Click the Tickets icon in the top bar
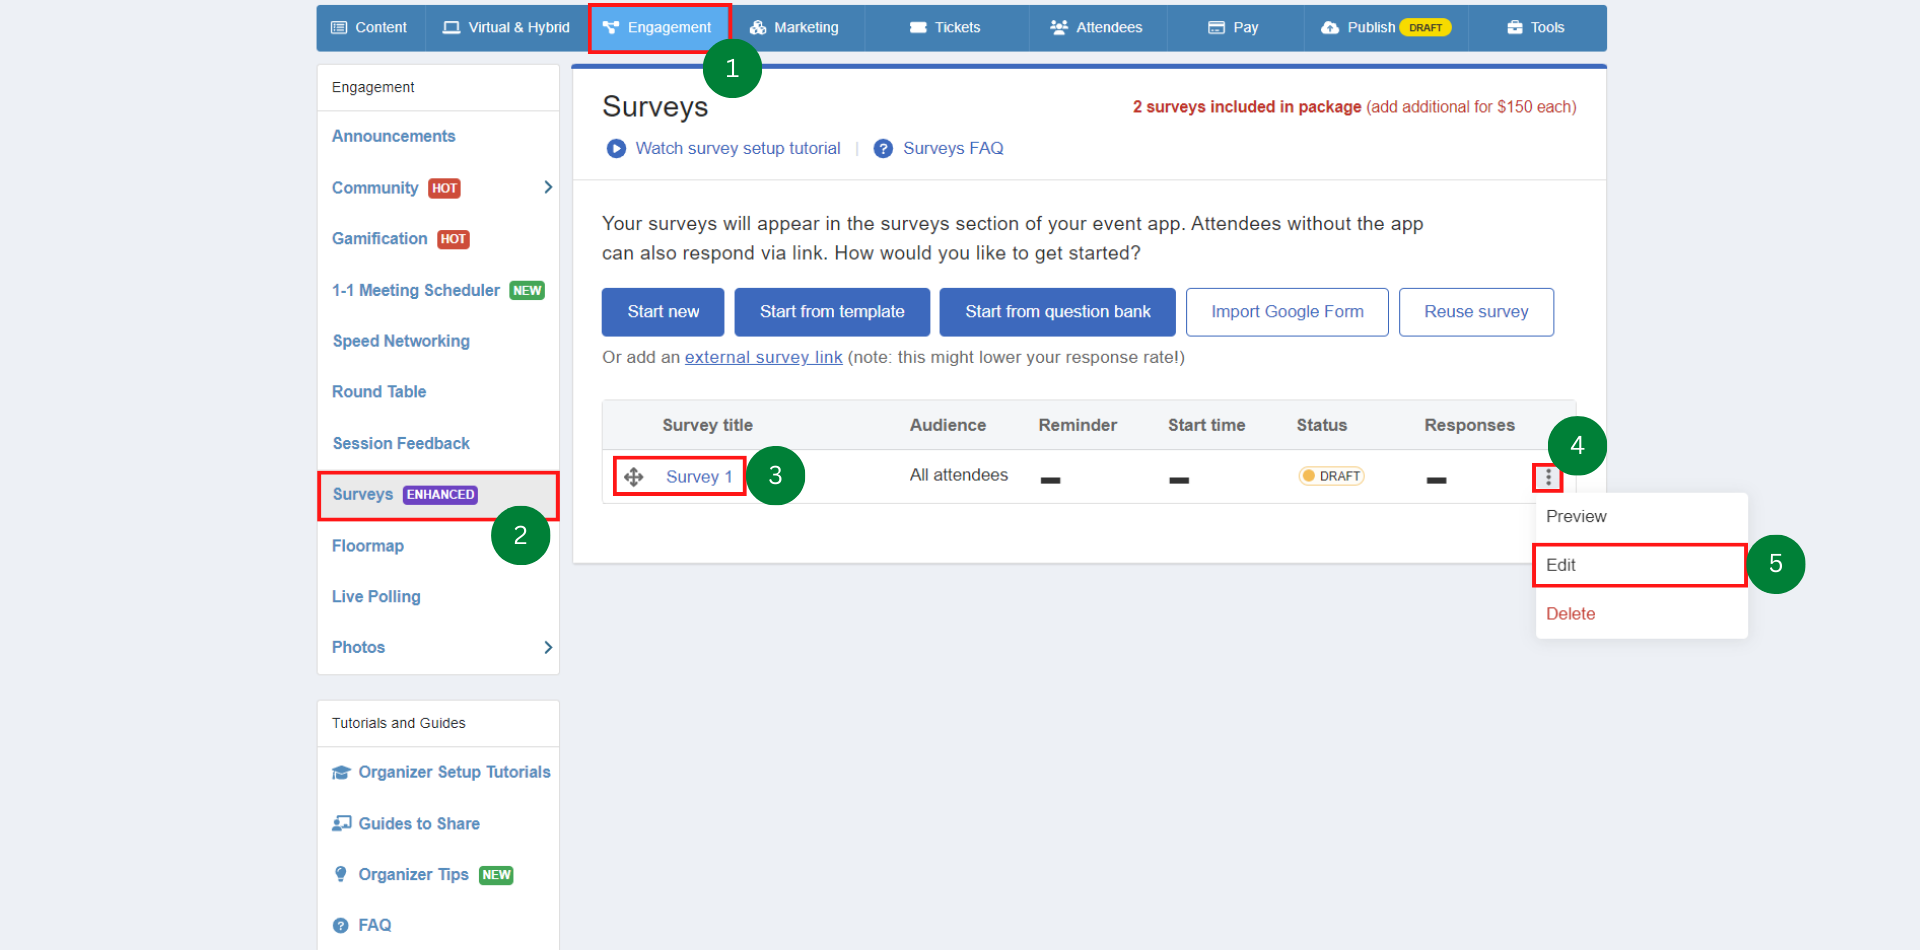 click(x=917, y=27)
